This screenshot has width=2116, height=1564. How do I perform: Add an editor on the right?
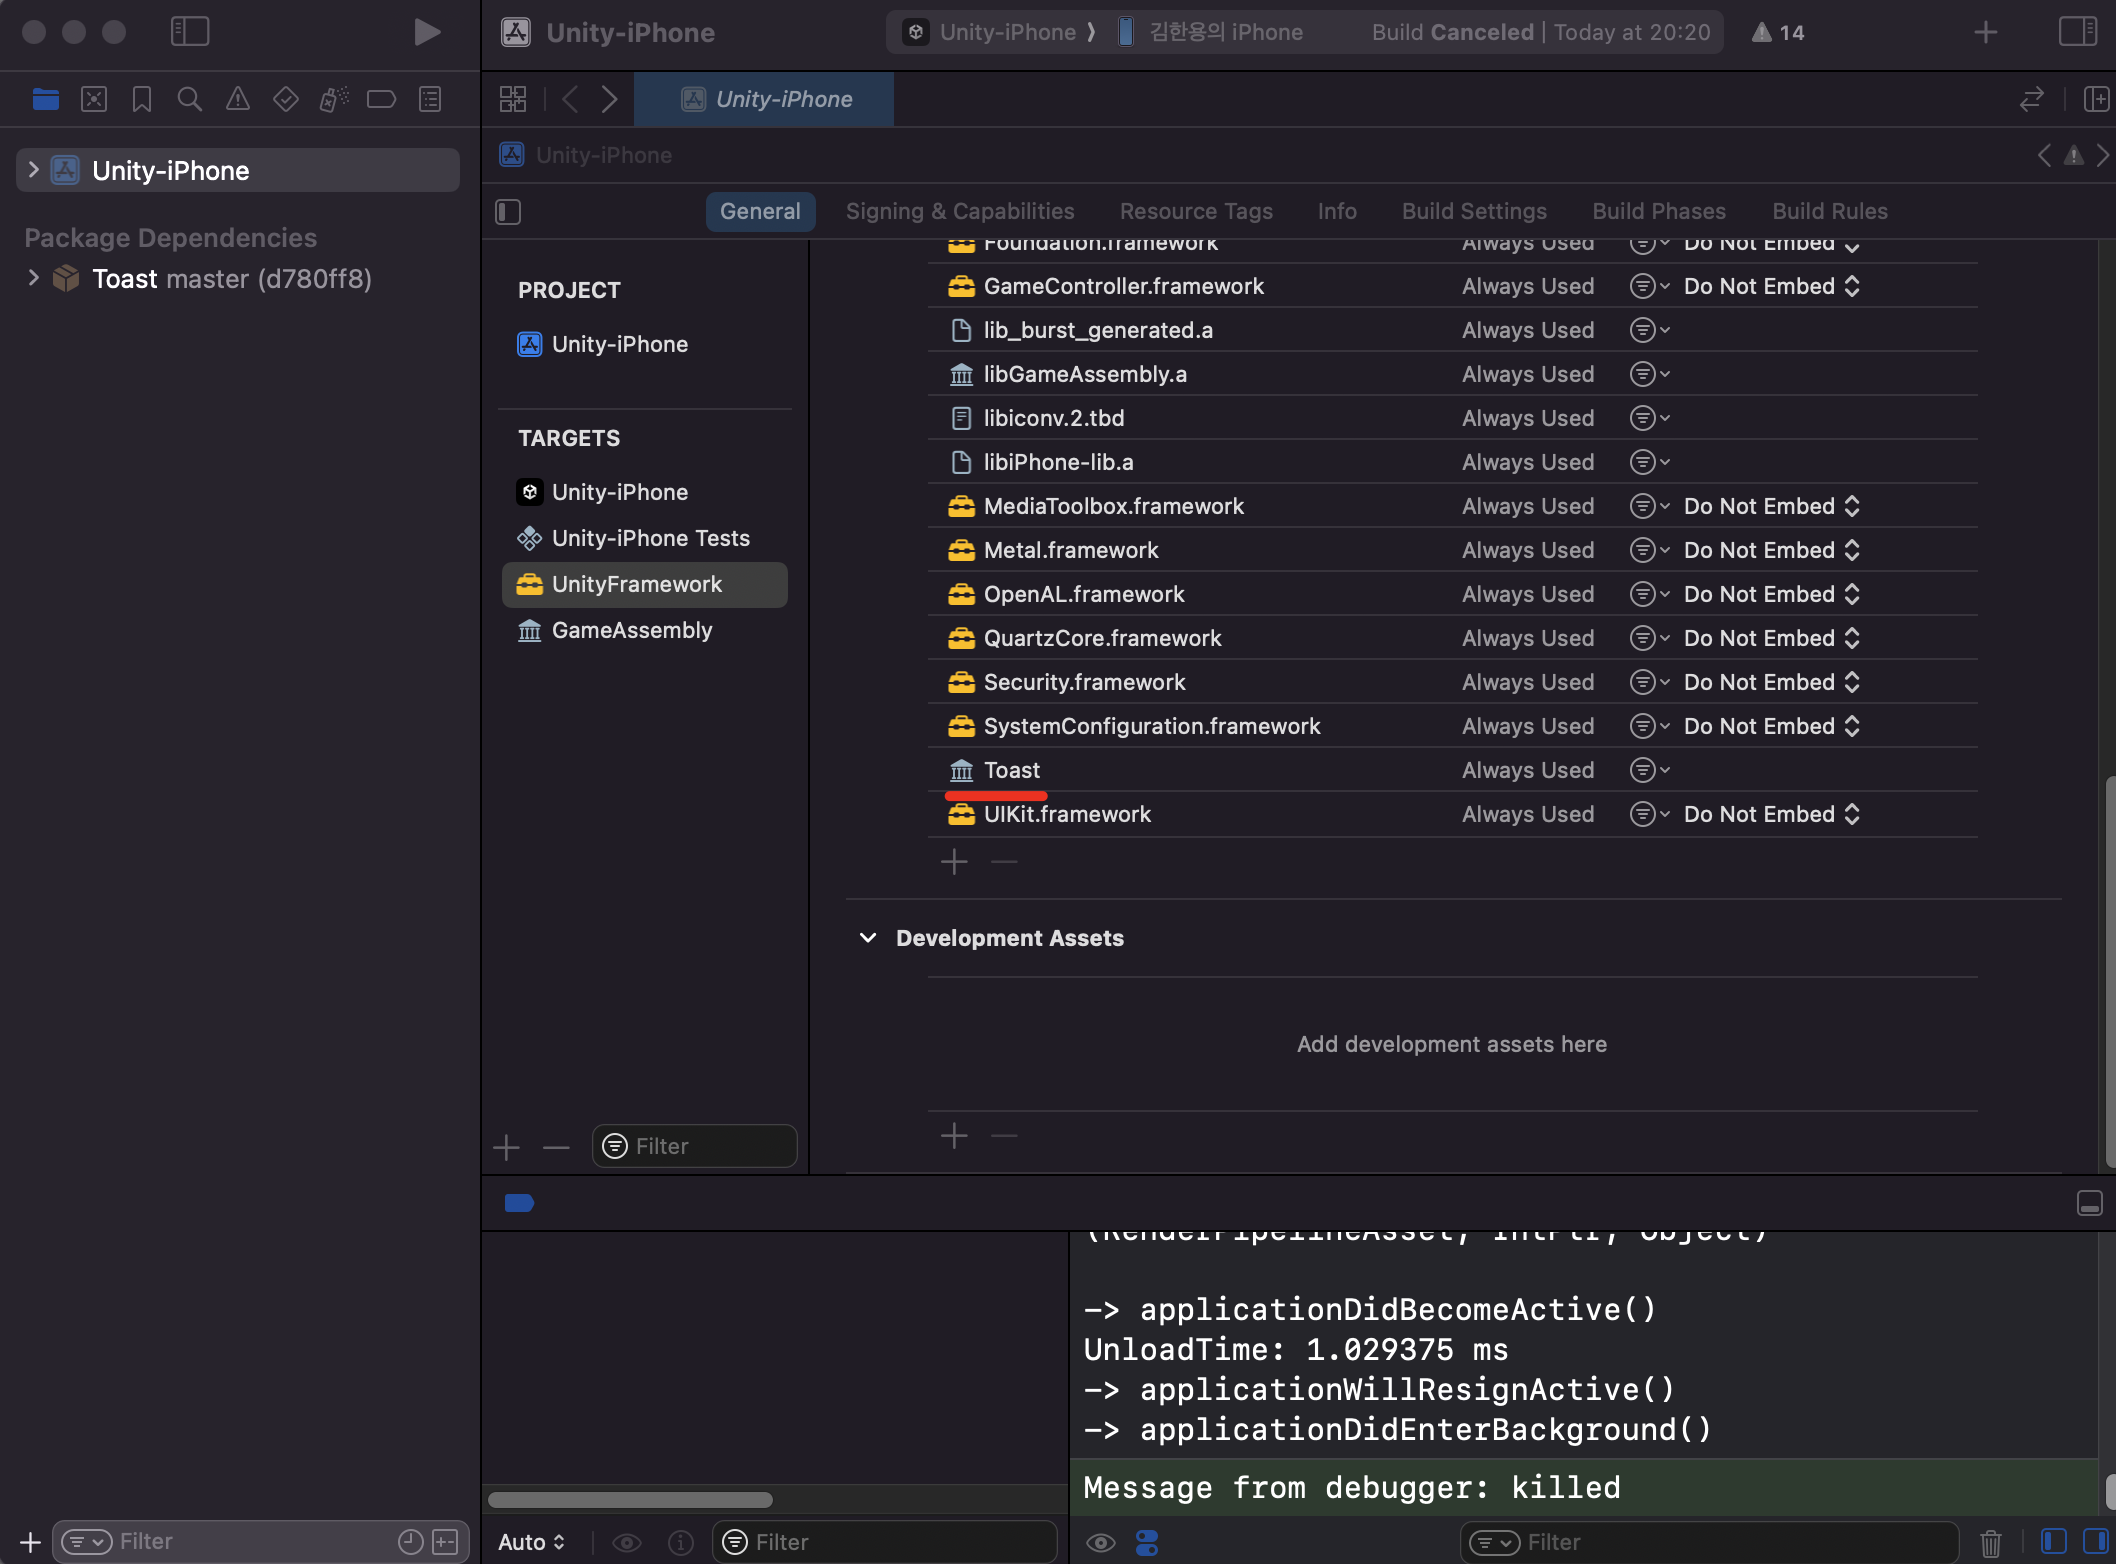(2096, 99)
